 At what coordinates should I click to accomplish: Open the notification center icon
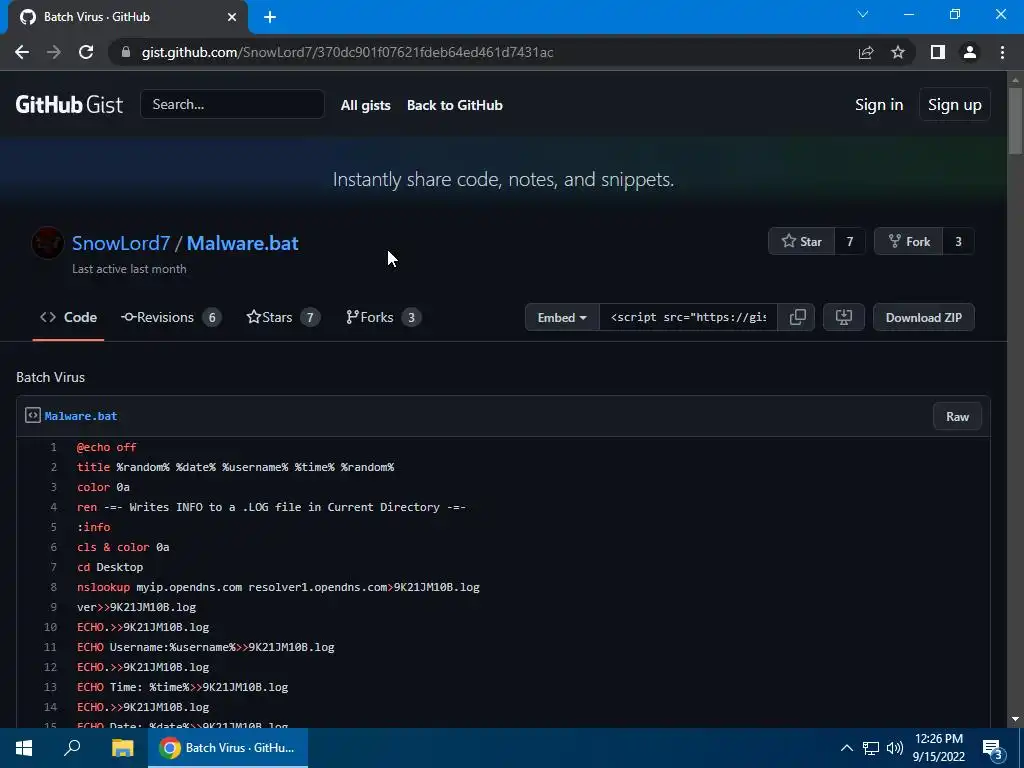click(x=992, y=748)
